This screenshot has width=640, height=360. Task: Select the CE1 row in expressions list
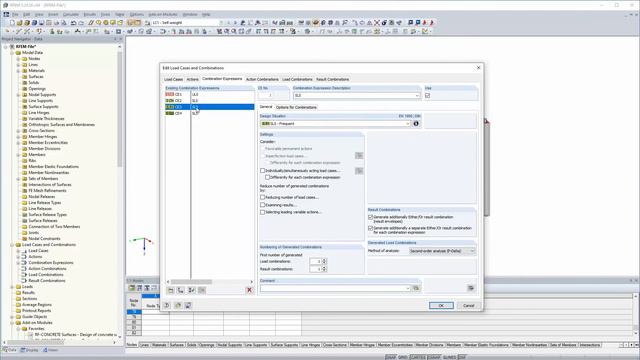pos(209,94)
